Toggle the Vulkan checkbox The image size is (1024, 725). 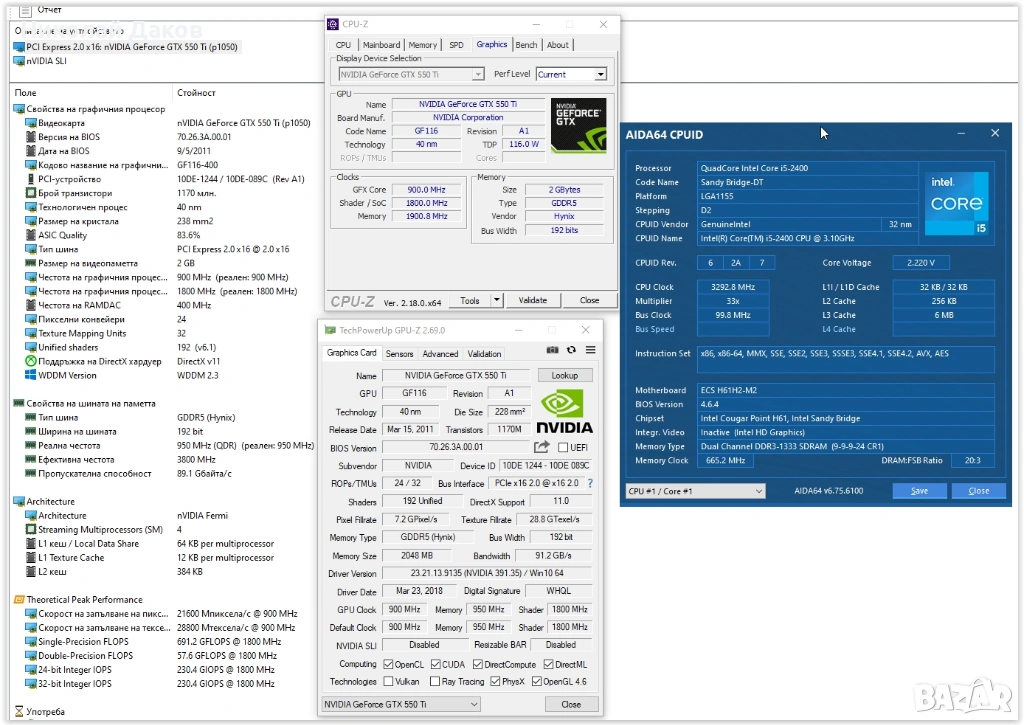coord(388,681)
